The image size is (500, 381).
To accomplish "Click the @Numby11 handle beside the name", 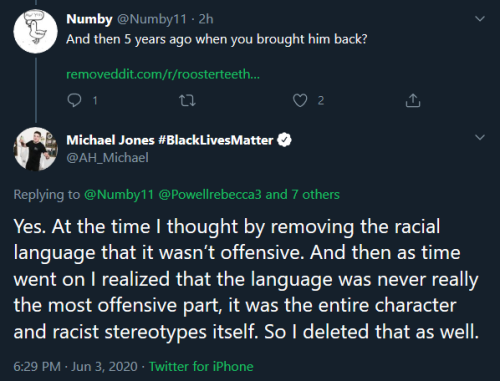I will 152,19.
